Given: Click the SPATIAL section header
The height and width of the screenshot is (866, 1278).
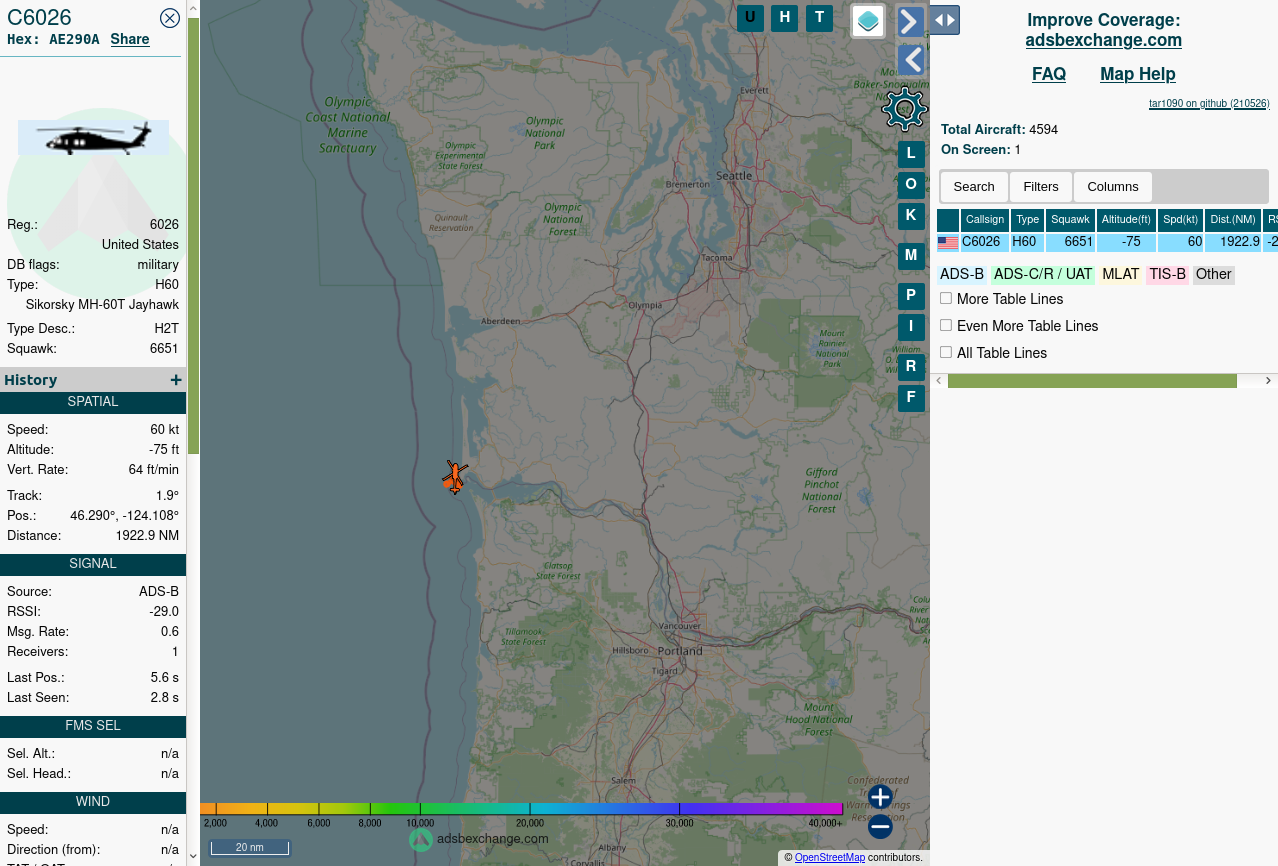Looking at the screenshot, I should [93, 402].
